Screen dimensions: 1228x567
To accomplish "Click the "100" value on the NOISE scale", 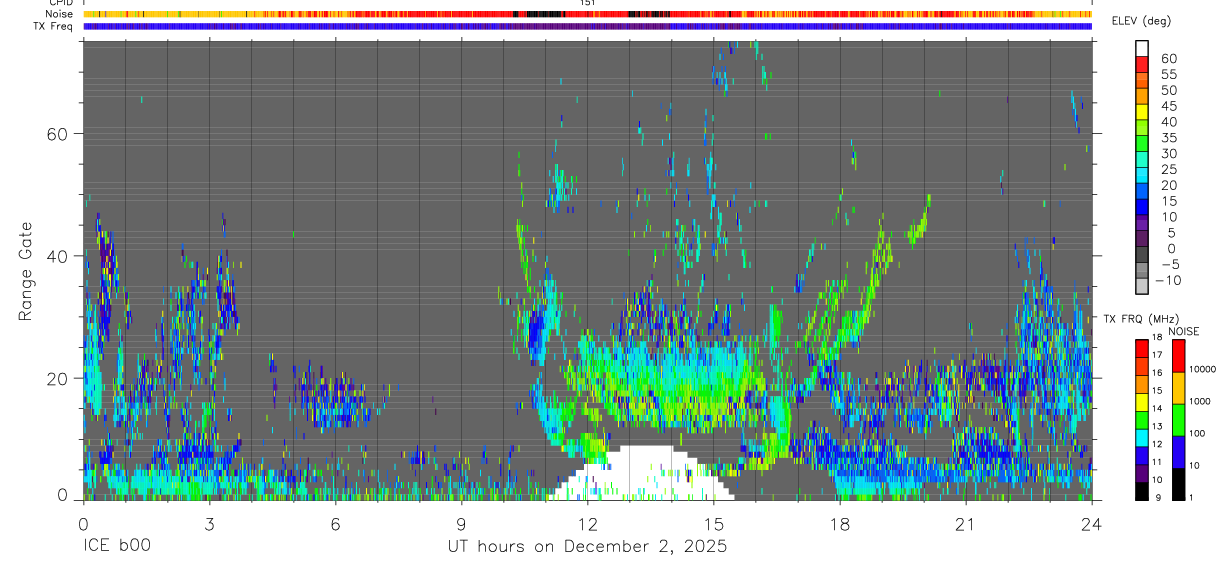I will click(x=1197, y=433).
